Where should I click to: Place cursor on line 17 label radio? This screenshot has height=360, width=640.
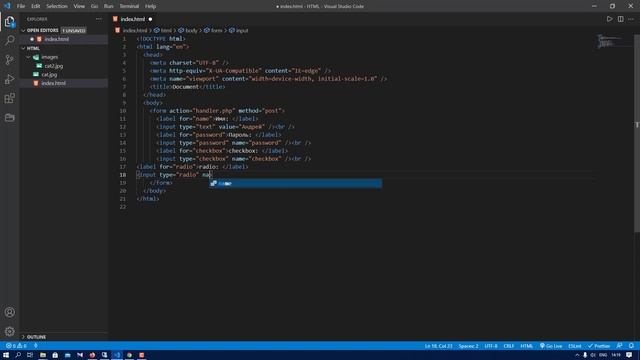tap(192, 167)
